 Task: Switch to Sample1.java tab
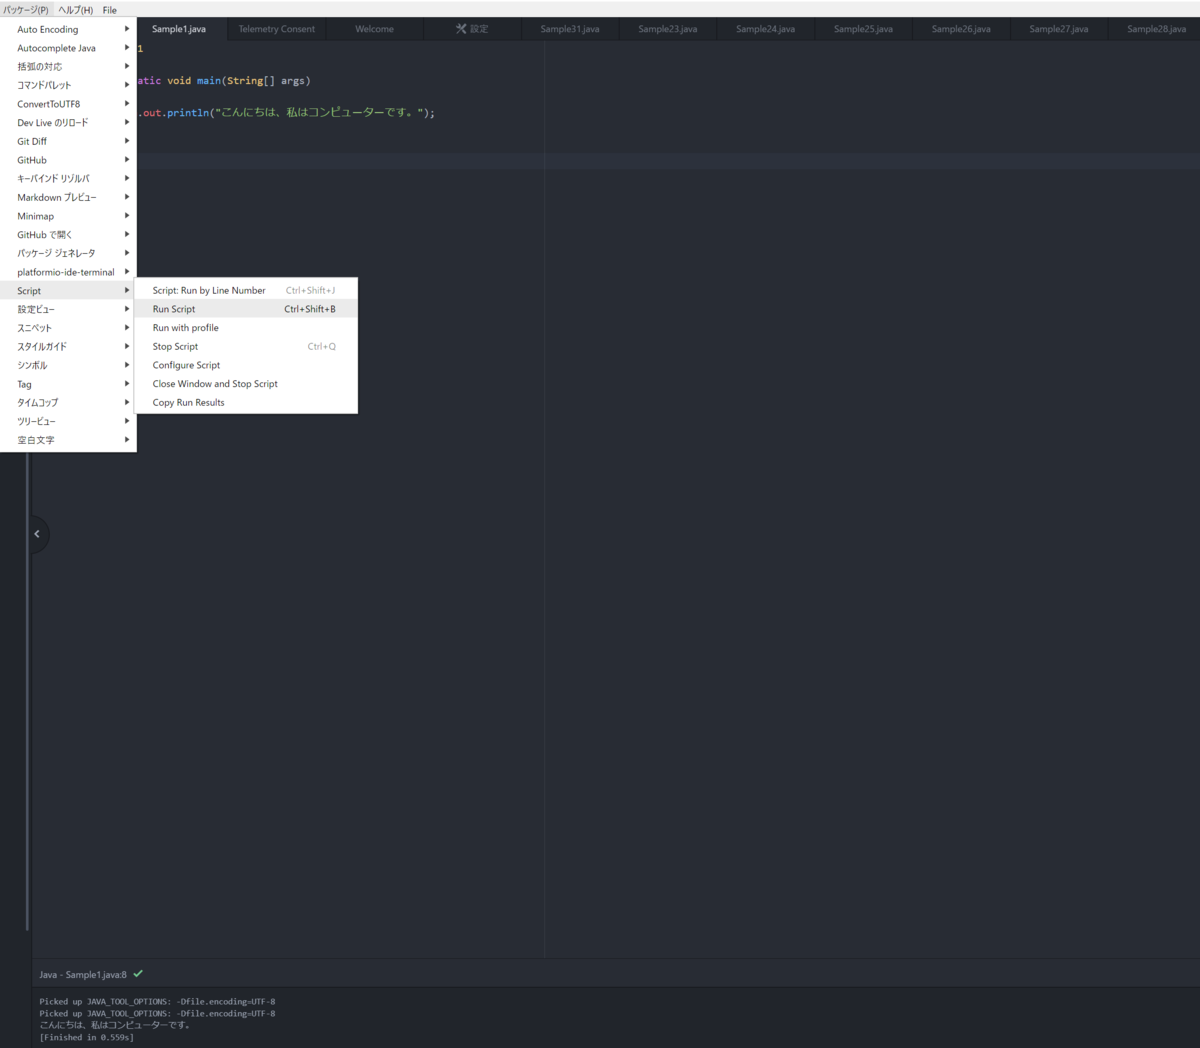[x=179, y=29]
